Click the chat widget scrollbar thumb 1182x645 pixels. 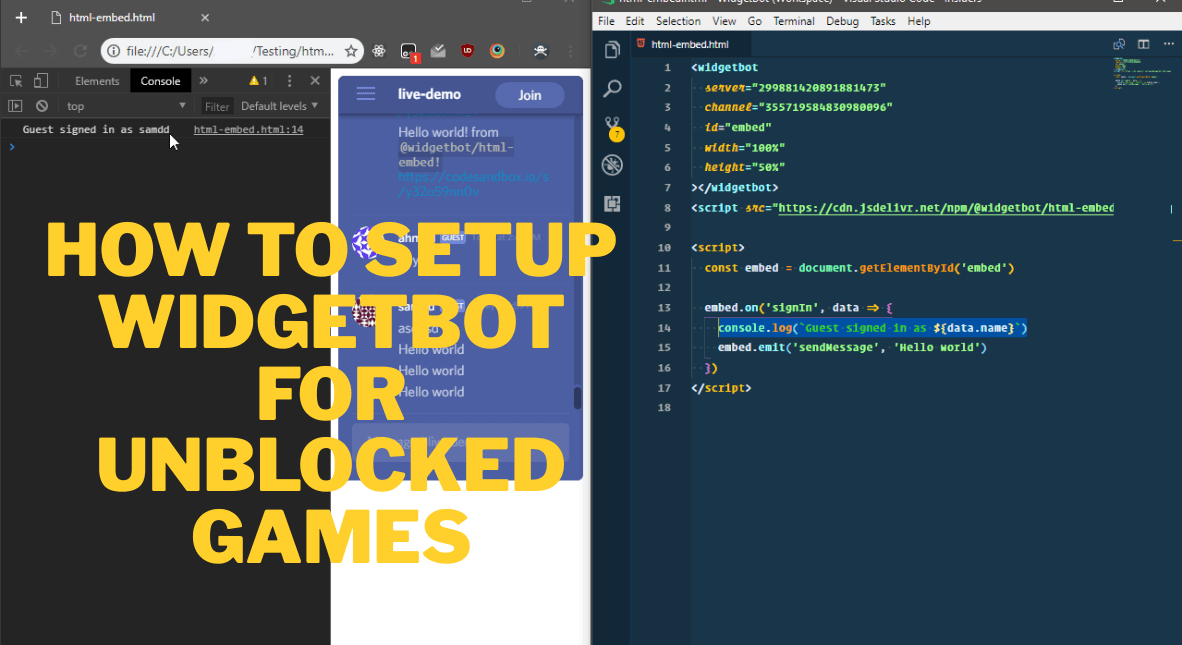pos(577,398)
